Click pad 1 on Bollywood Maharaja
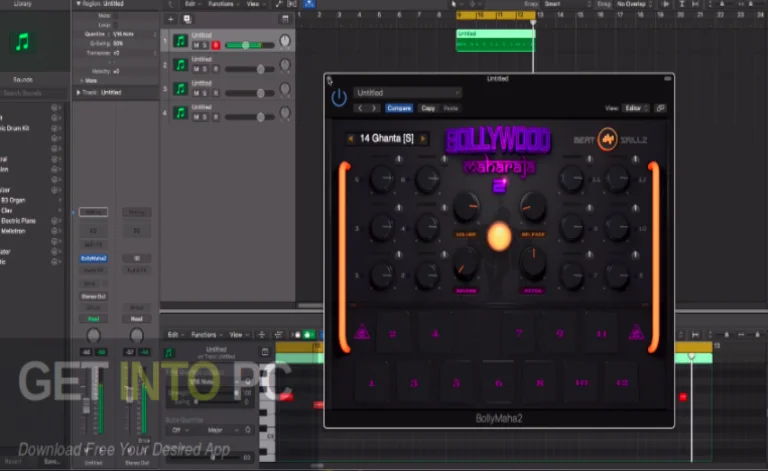This screenshot has width=768, height=471. 372,383
